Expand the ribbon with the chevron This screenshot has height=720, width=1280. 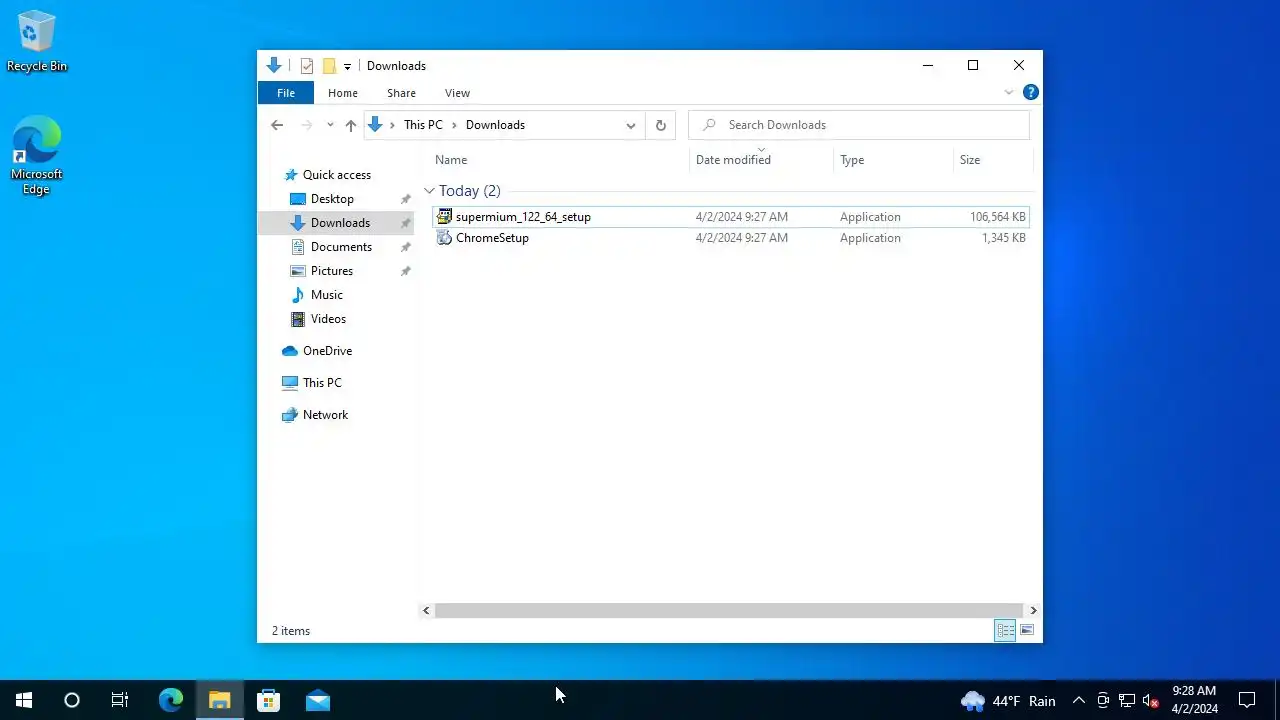[1008, 92]
